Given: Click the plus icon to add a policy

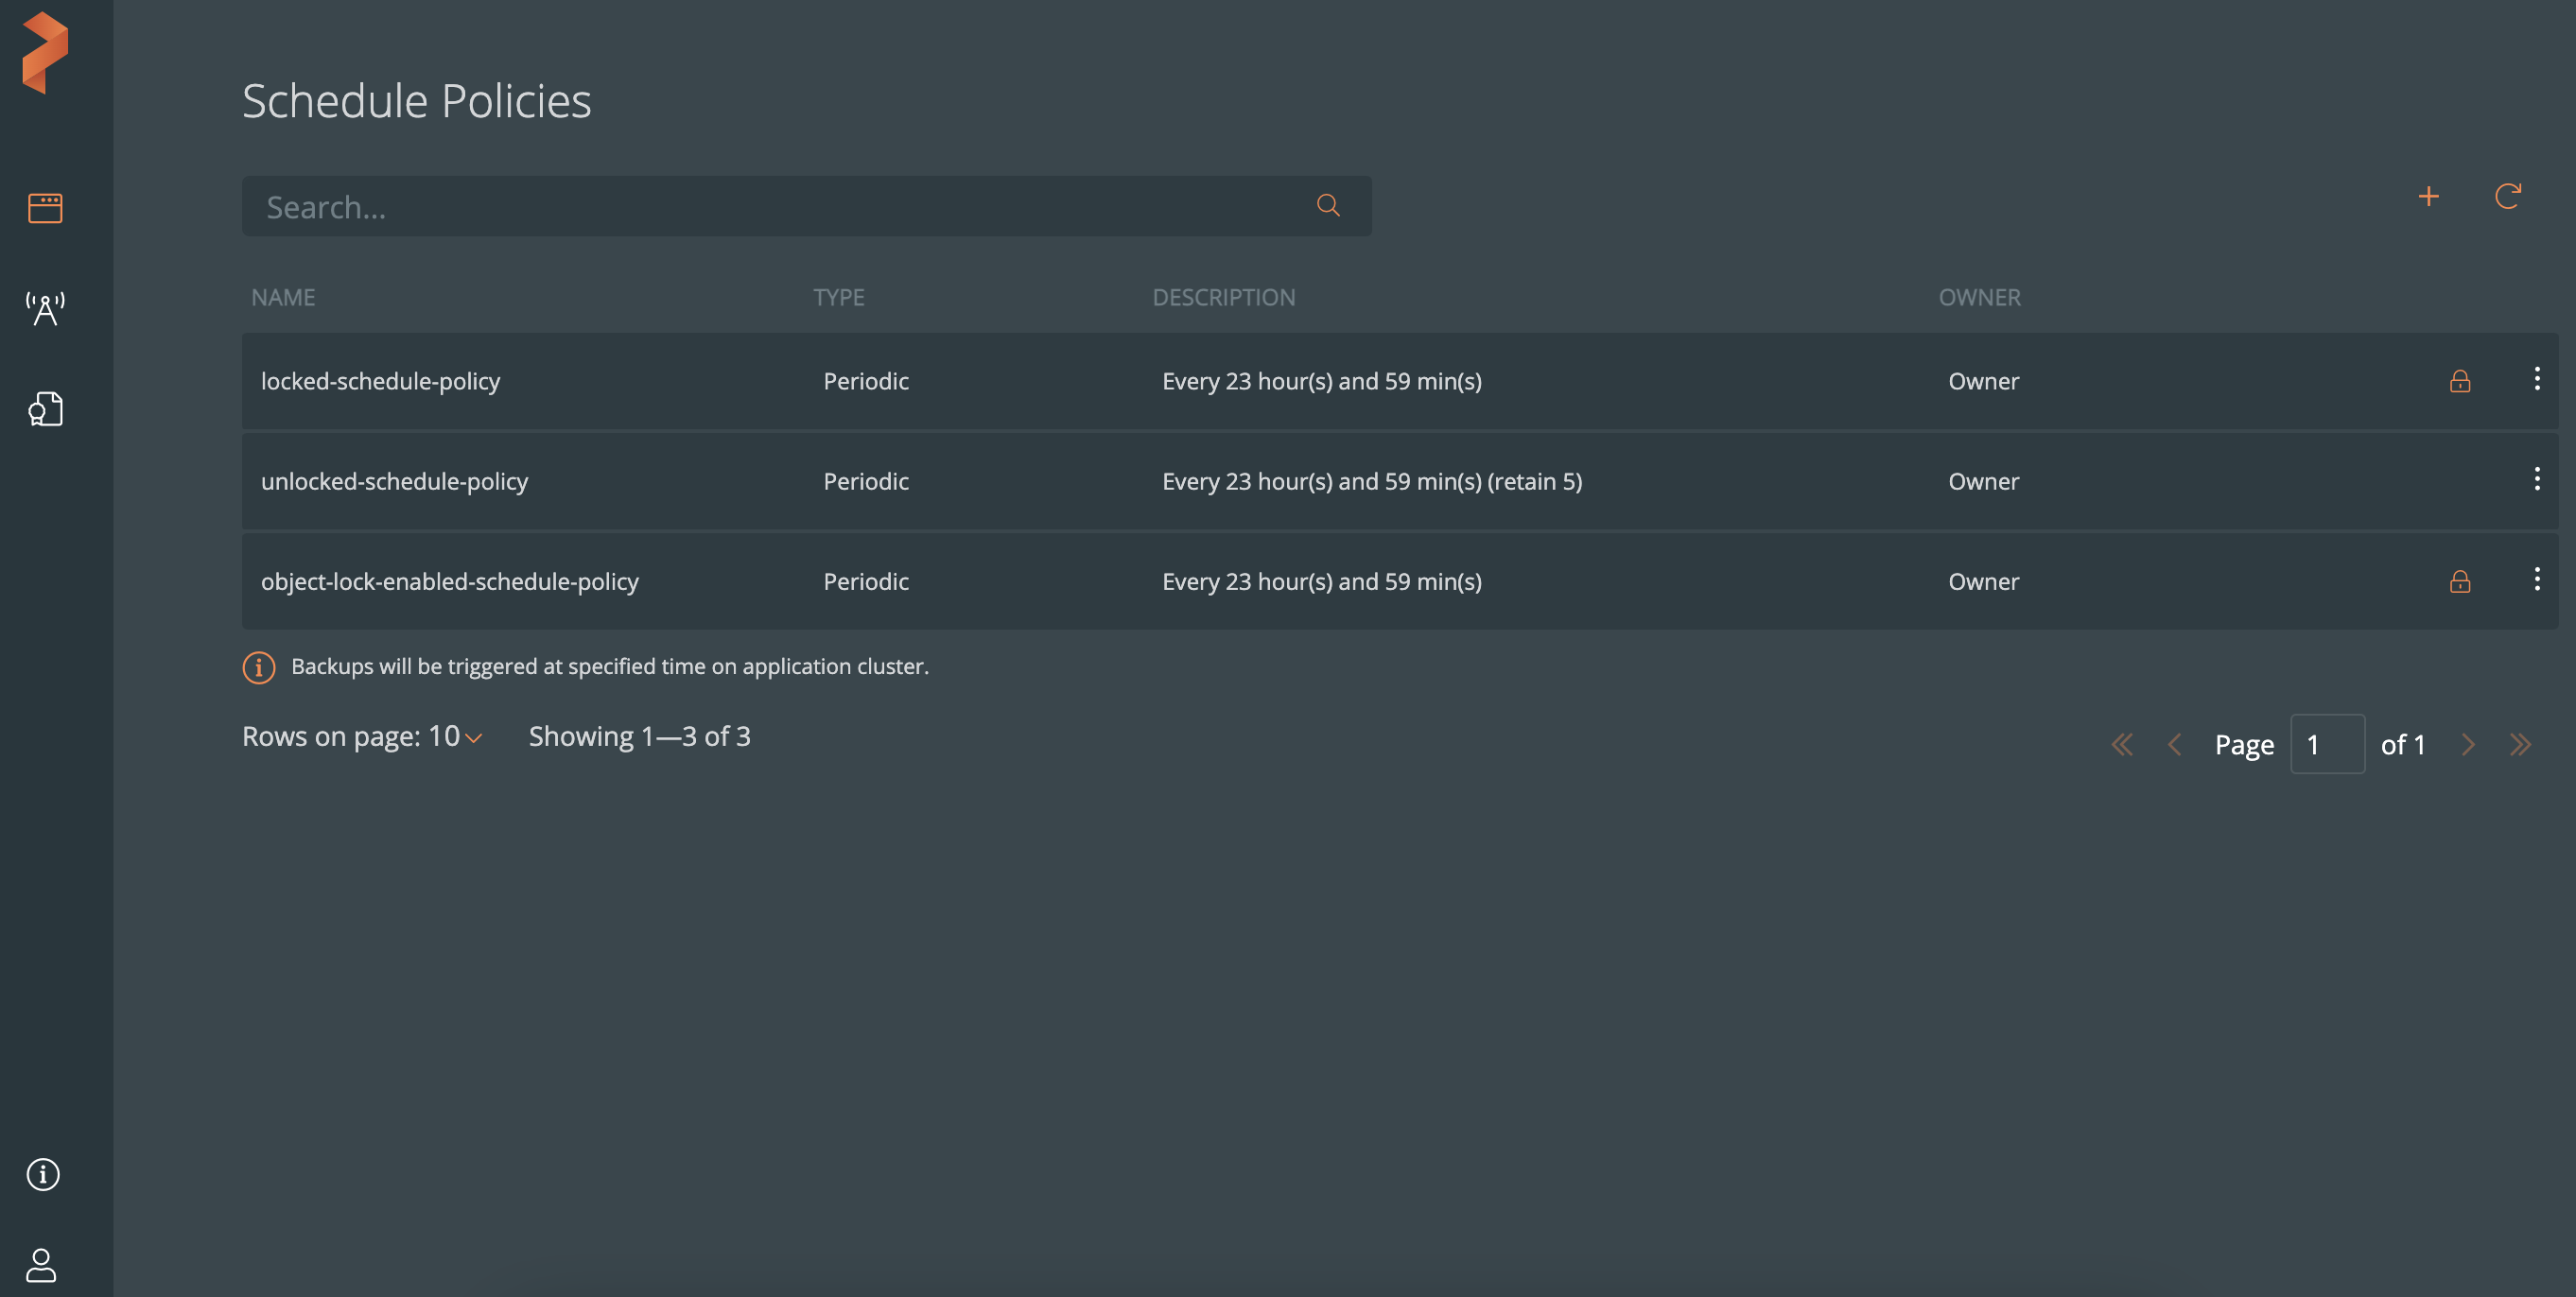Looking at the screenshot, I should [x=2428, y=197].
